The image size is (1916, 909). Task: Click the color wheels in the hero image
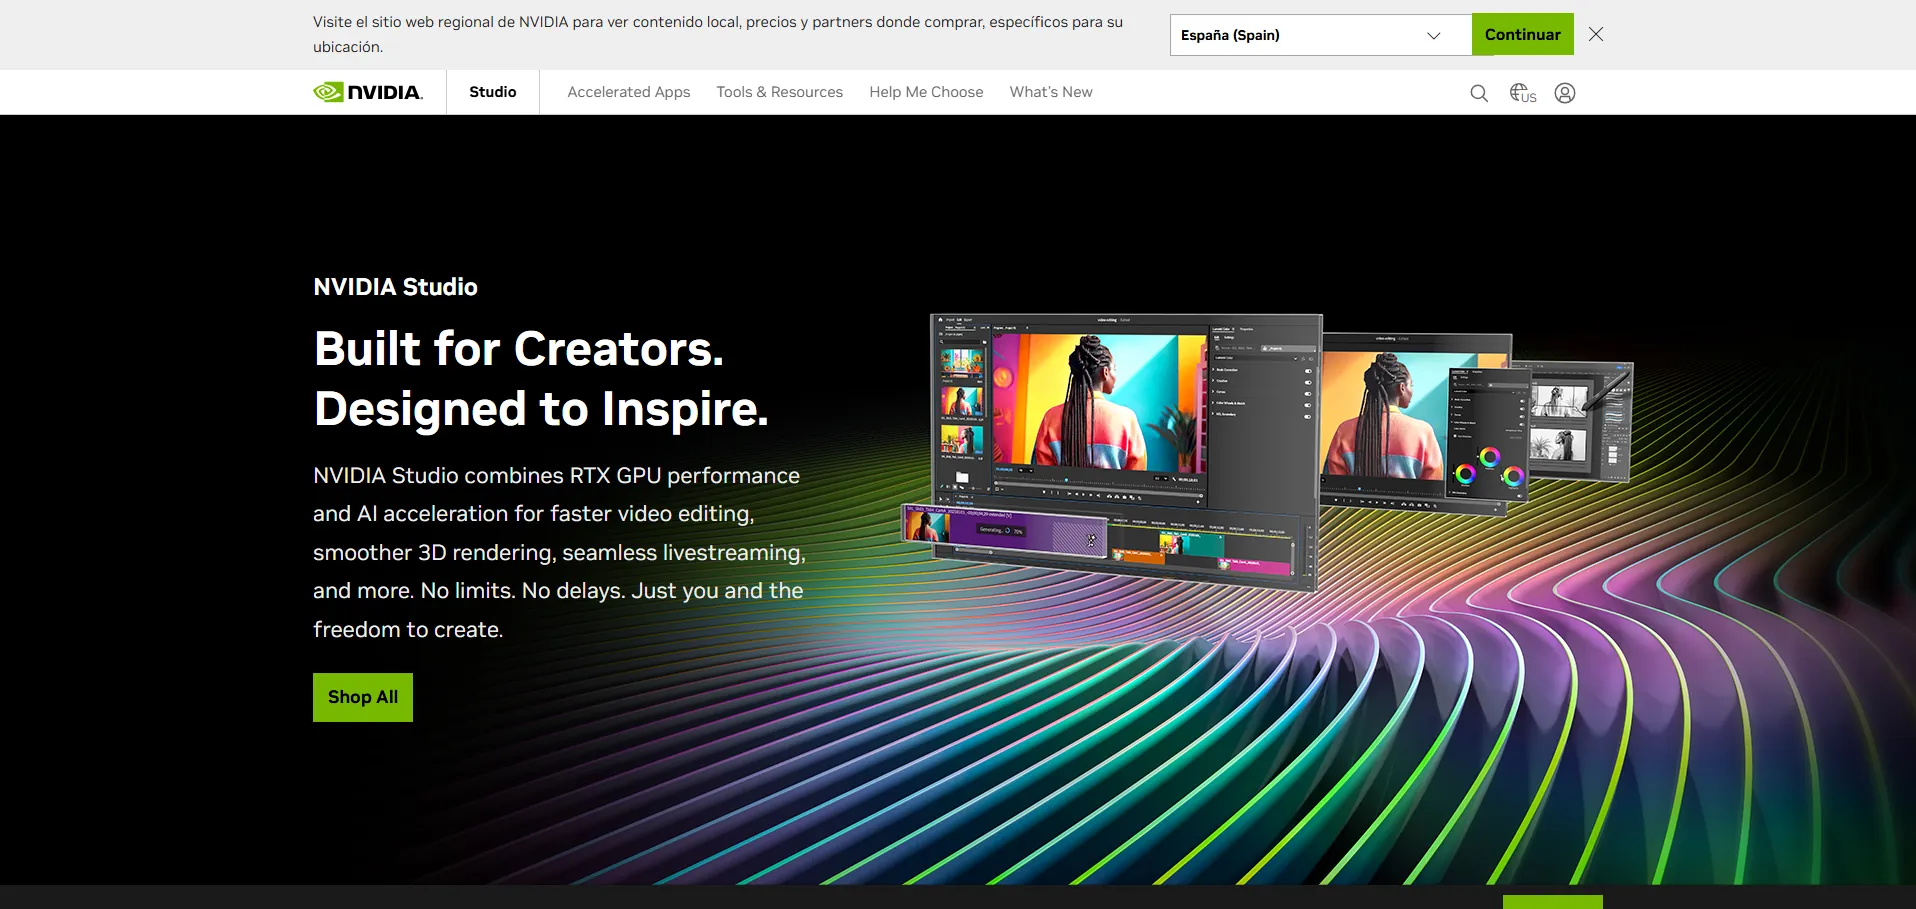tap(1488, 468)
